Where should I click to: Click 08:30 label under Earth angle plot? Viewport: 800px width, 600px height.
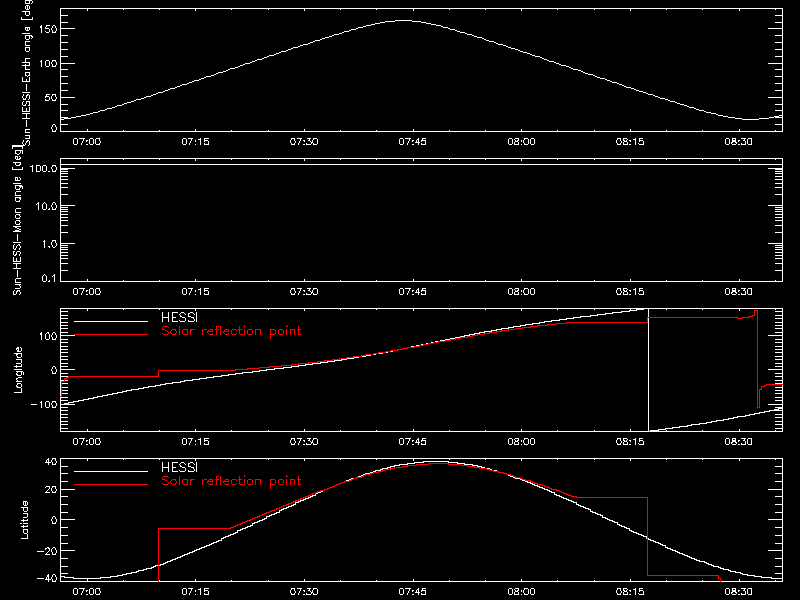tap(739, 141)
